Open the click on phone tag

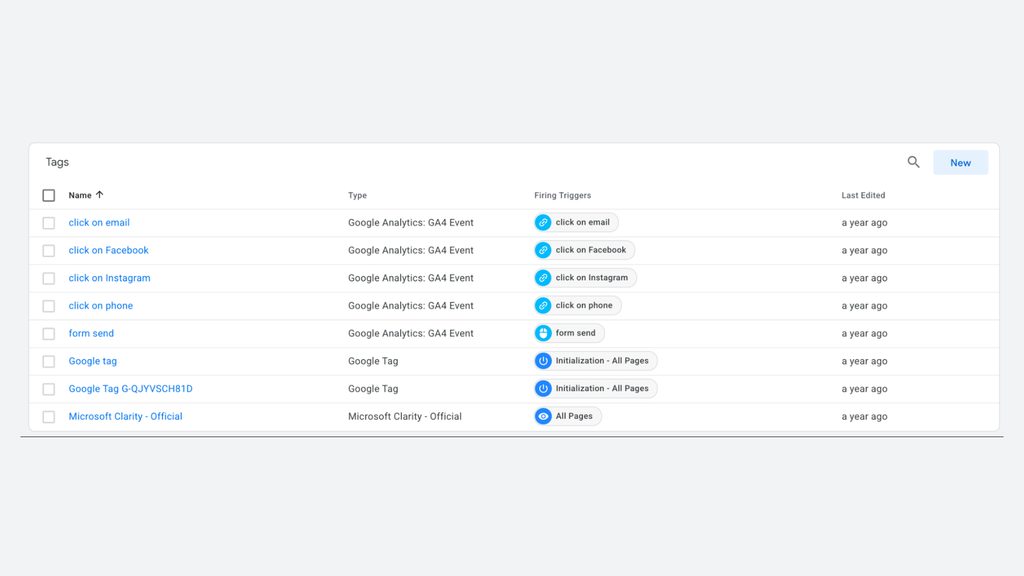[101, 306]
